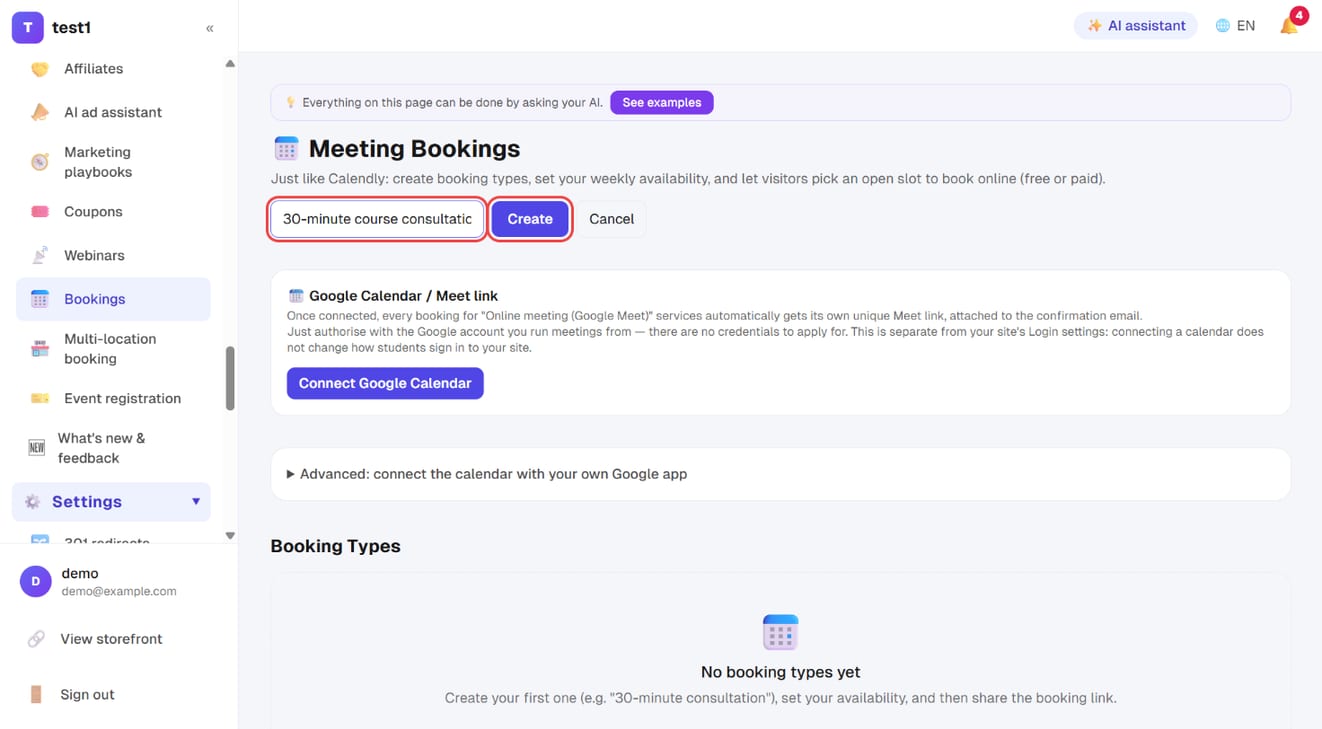Click the Marketing playbooks compass icon
This screenshot has height=729, width=1322.
[x=40, y=162]
